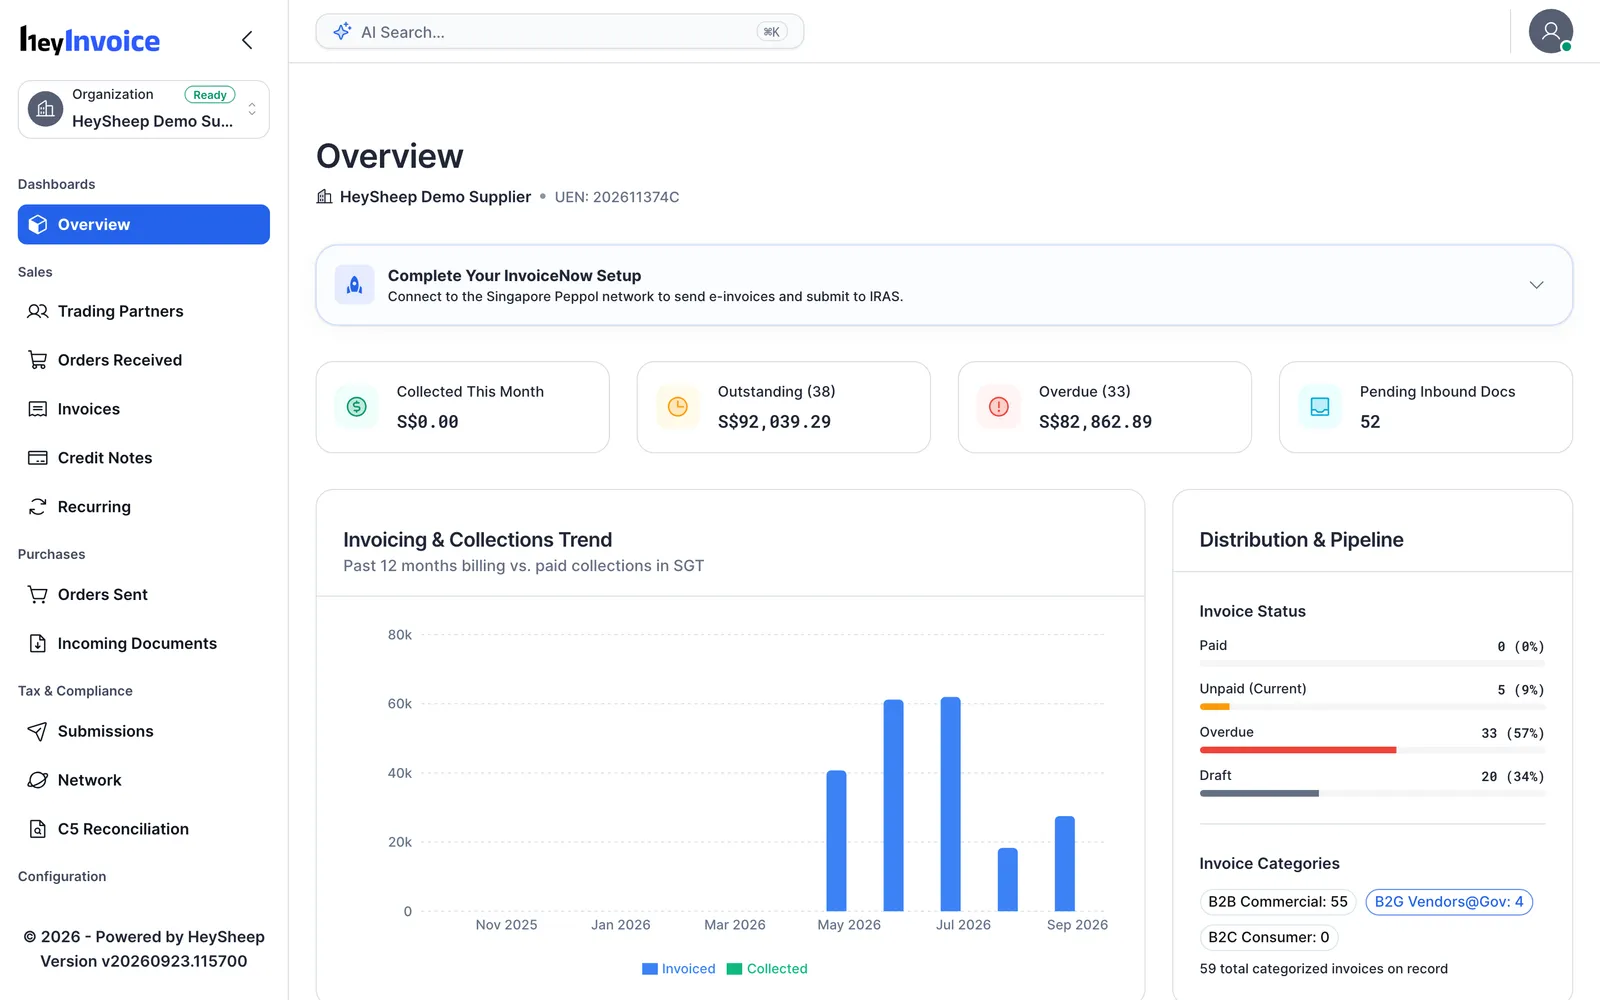
Task: Click the Submissions paper-plane icon
Action: tap(38, 732)
